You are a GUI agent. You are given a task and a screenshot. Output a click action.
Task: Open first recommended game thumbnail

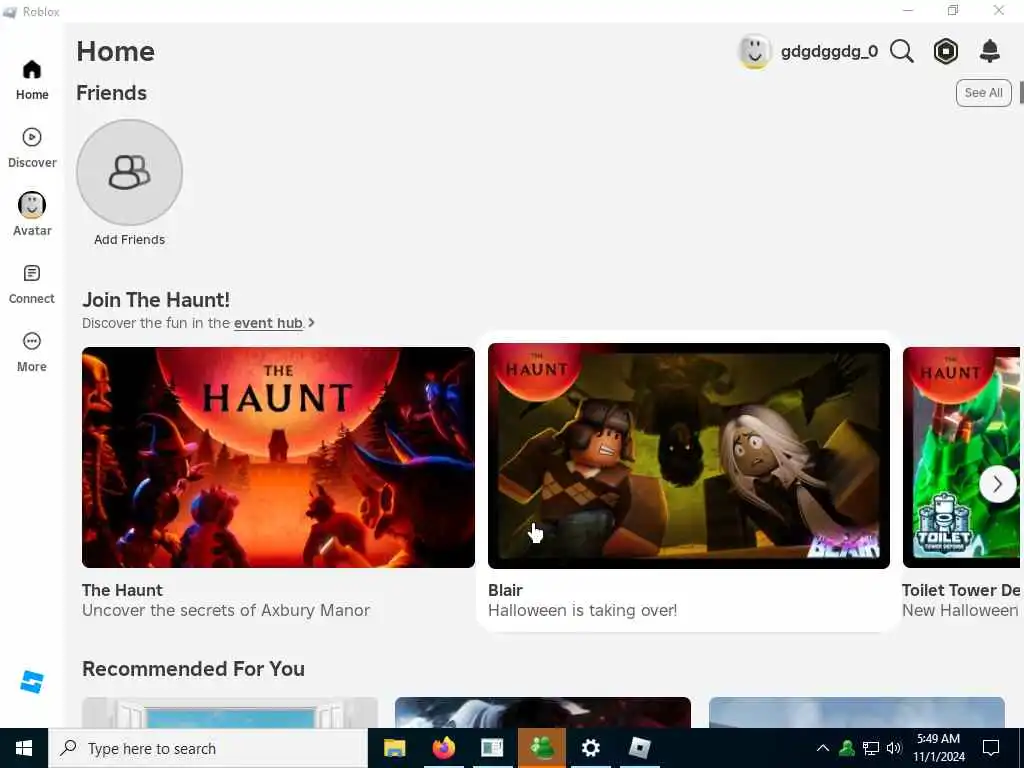click(230, 712)
